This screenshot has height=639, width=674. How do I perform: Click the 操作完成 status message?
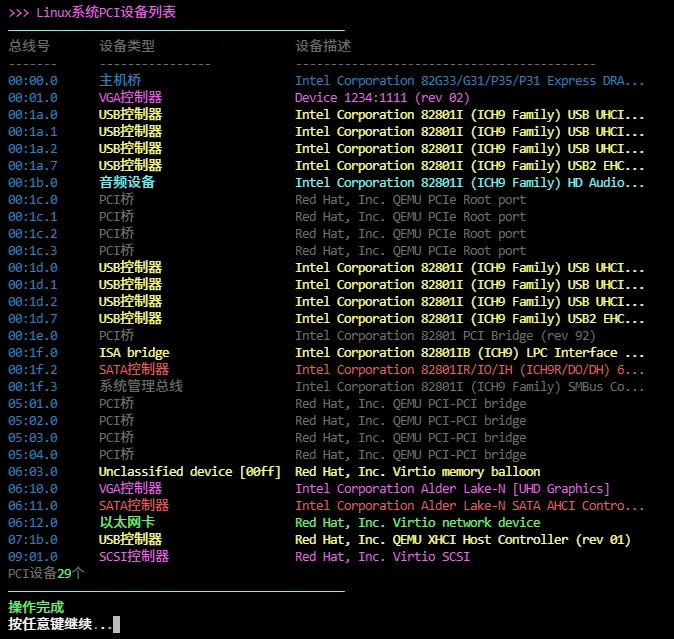[x=36, y=607]
